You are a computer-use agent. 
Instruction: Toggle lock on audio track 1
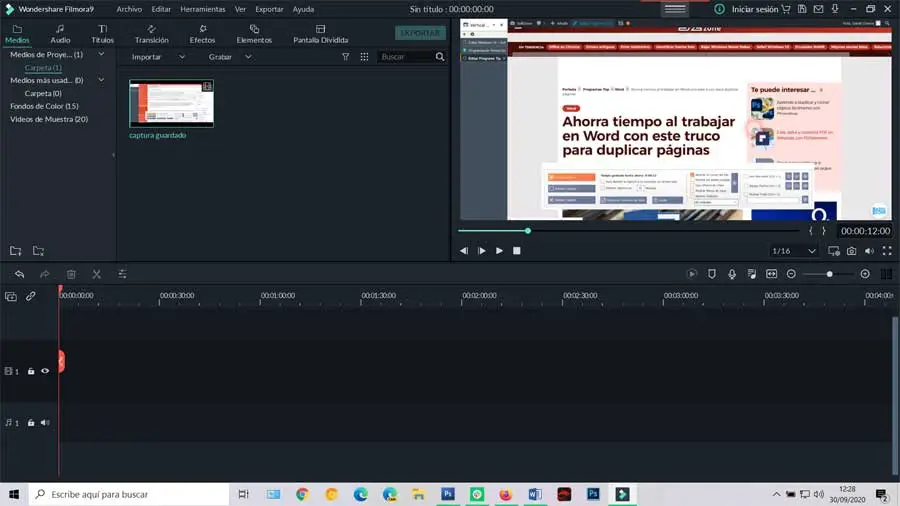click(x=31, y=423)
